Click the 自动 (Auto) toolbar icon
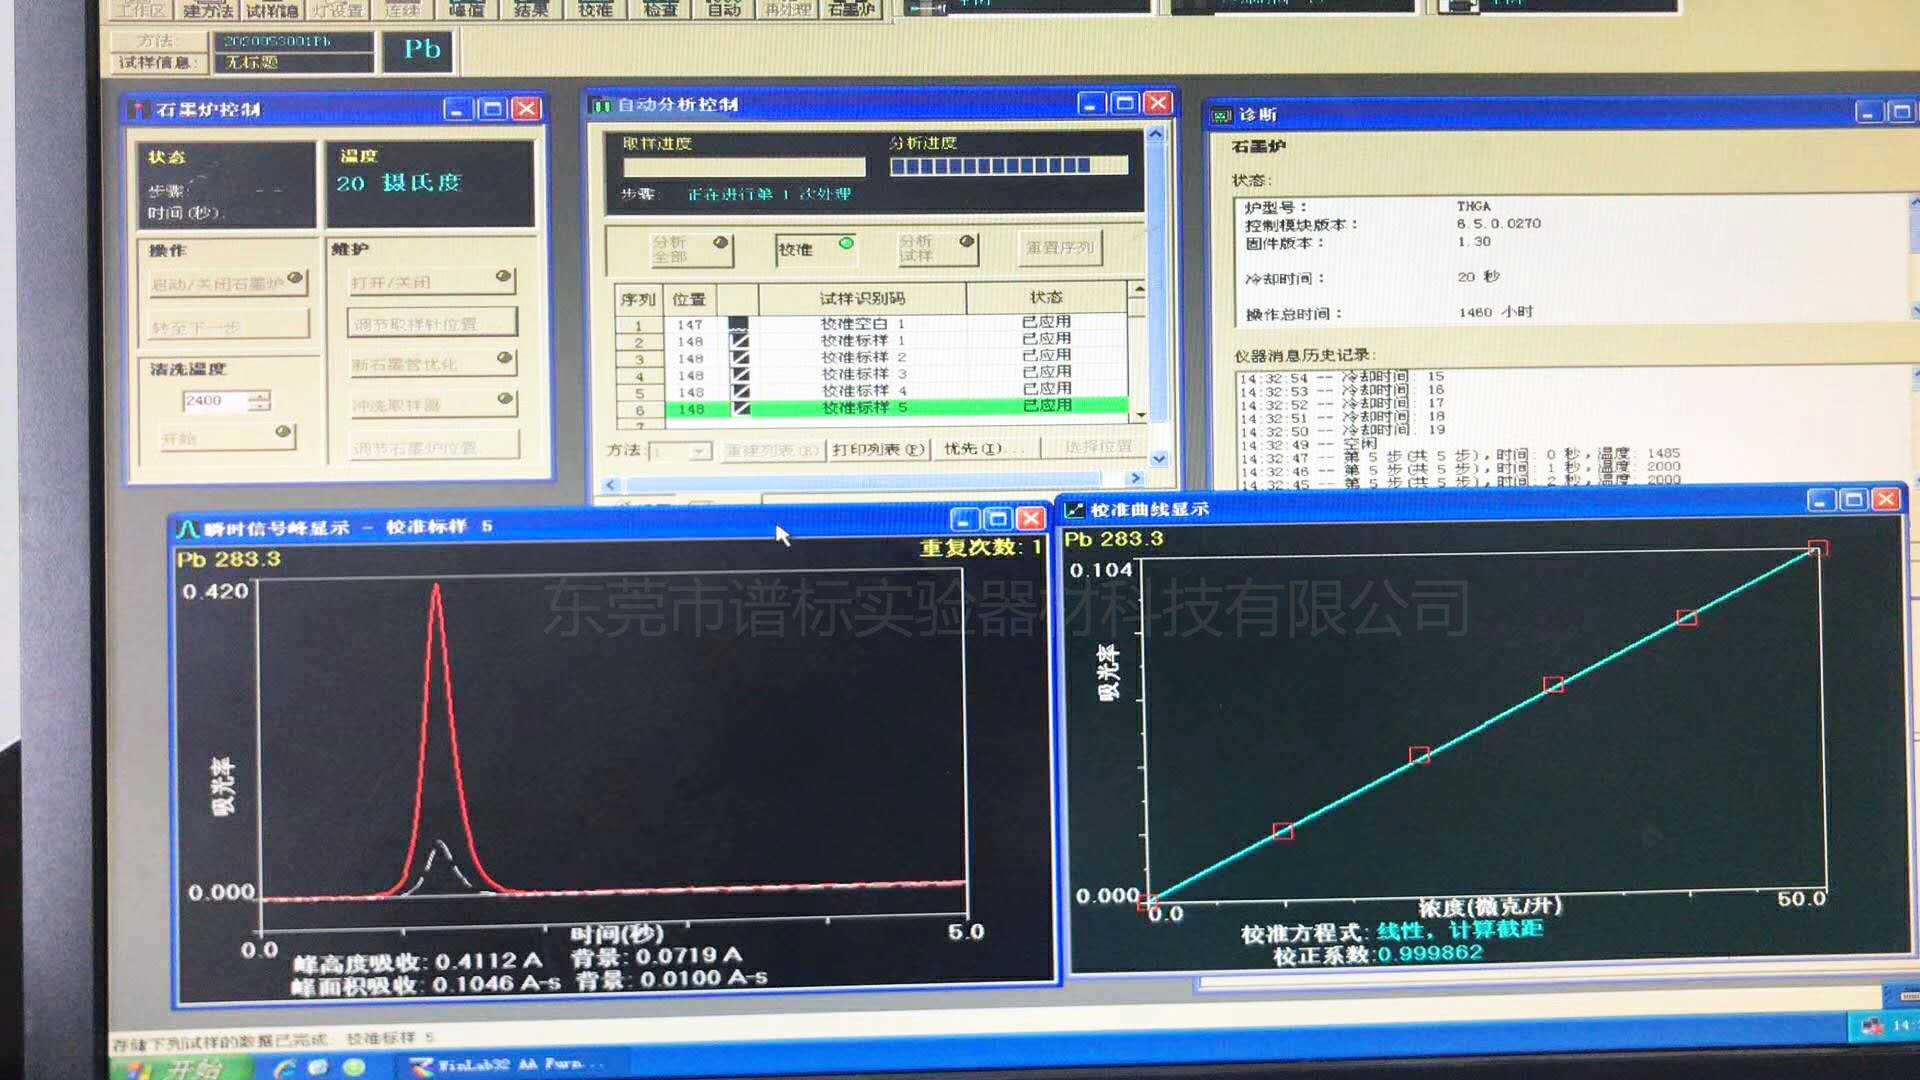Screen dimensions: 1920x1080 724,9
